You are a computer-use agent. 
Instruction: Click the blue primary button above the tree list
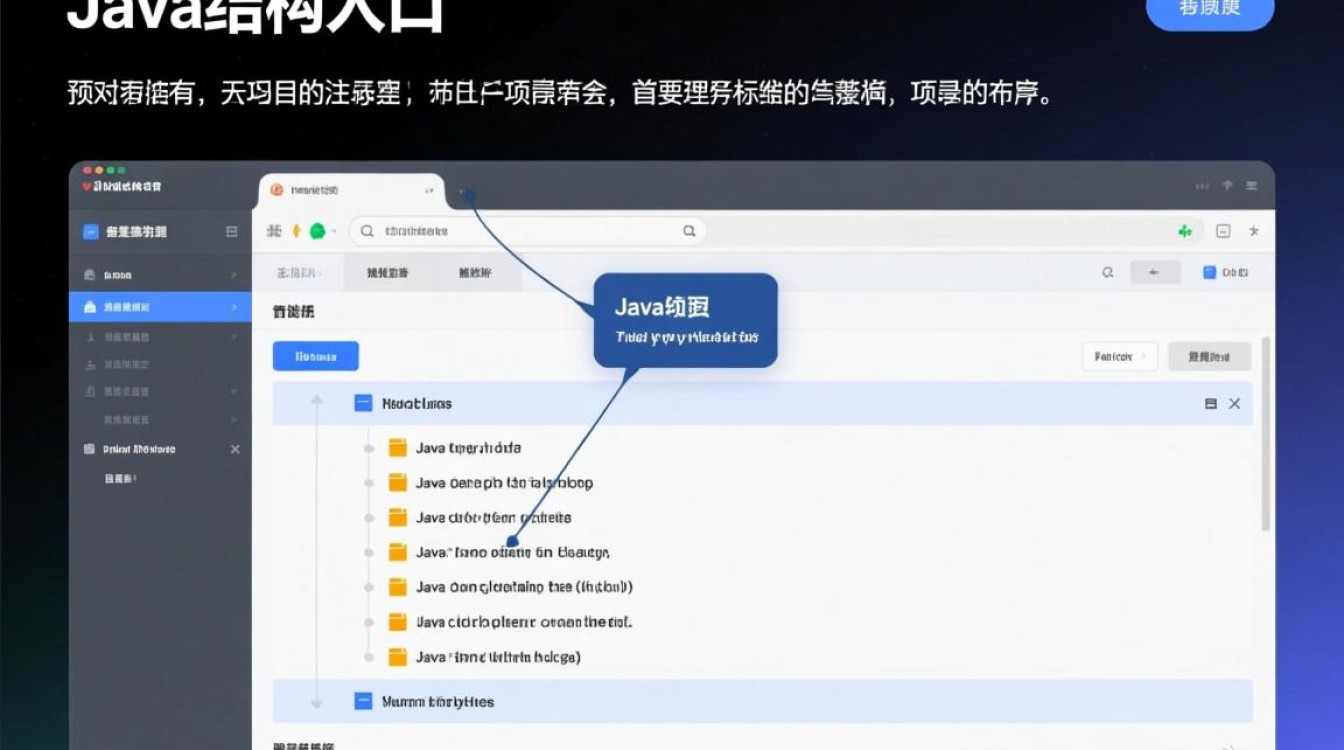coord(317,356)
